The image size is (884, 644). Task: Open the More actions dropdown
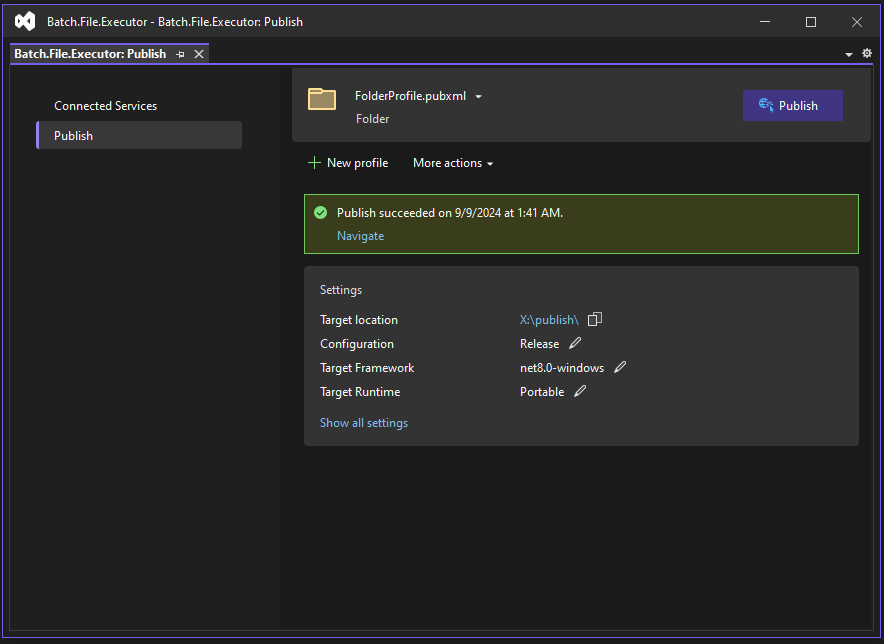coord(453,163)
